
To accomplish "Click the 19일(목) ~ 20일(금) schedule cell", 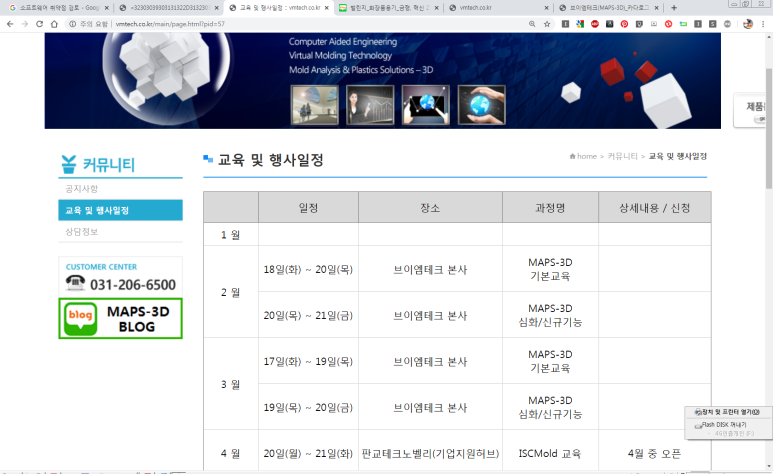I will tap(308, 407).
